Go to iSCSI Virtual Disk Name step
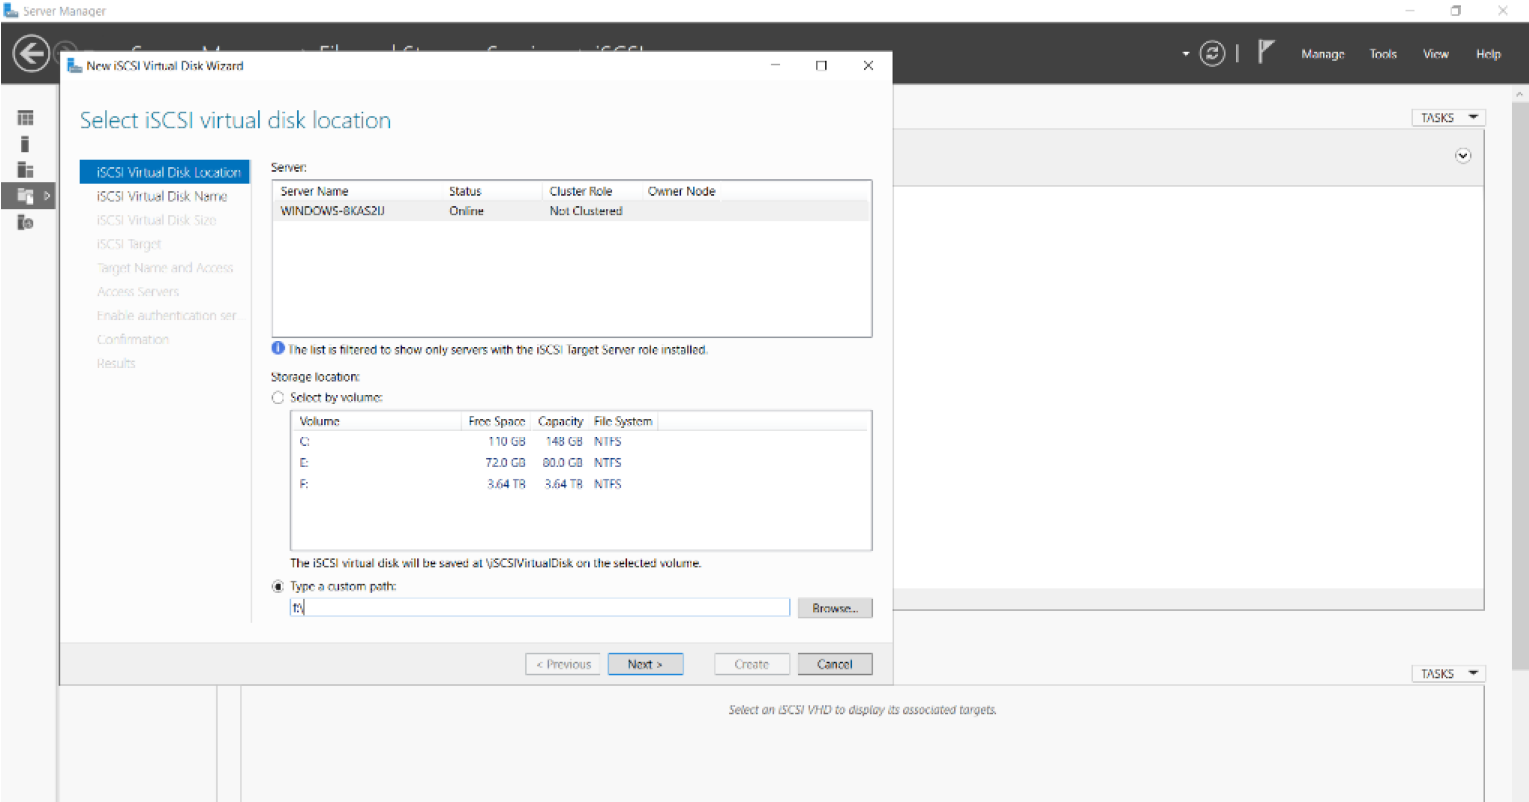 [x=162, y=196]
